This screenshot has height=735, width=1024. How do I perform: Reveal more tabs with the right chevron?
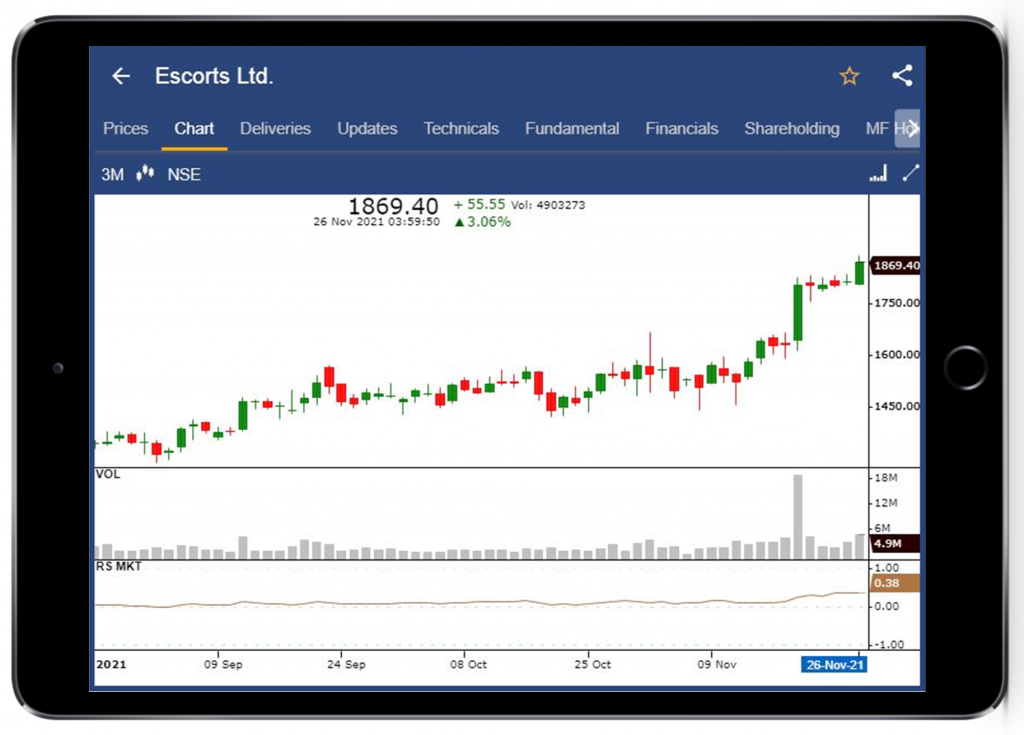point(910,129)
